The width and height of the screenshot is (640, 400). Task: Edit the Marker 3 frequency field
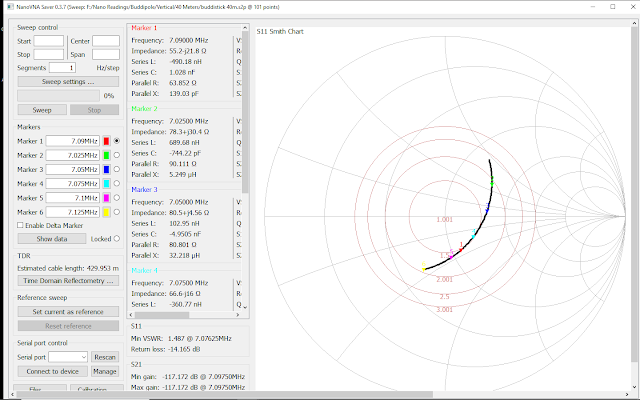(x=73, y=169)
